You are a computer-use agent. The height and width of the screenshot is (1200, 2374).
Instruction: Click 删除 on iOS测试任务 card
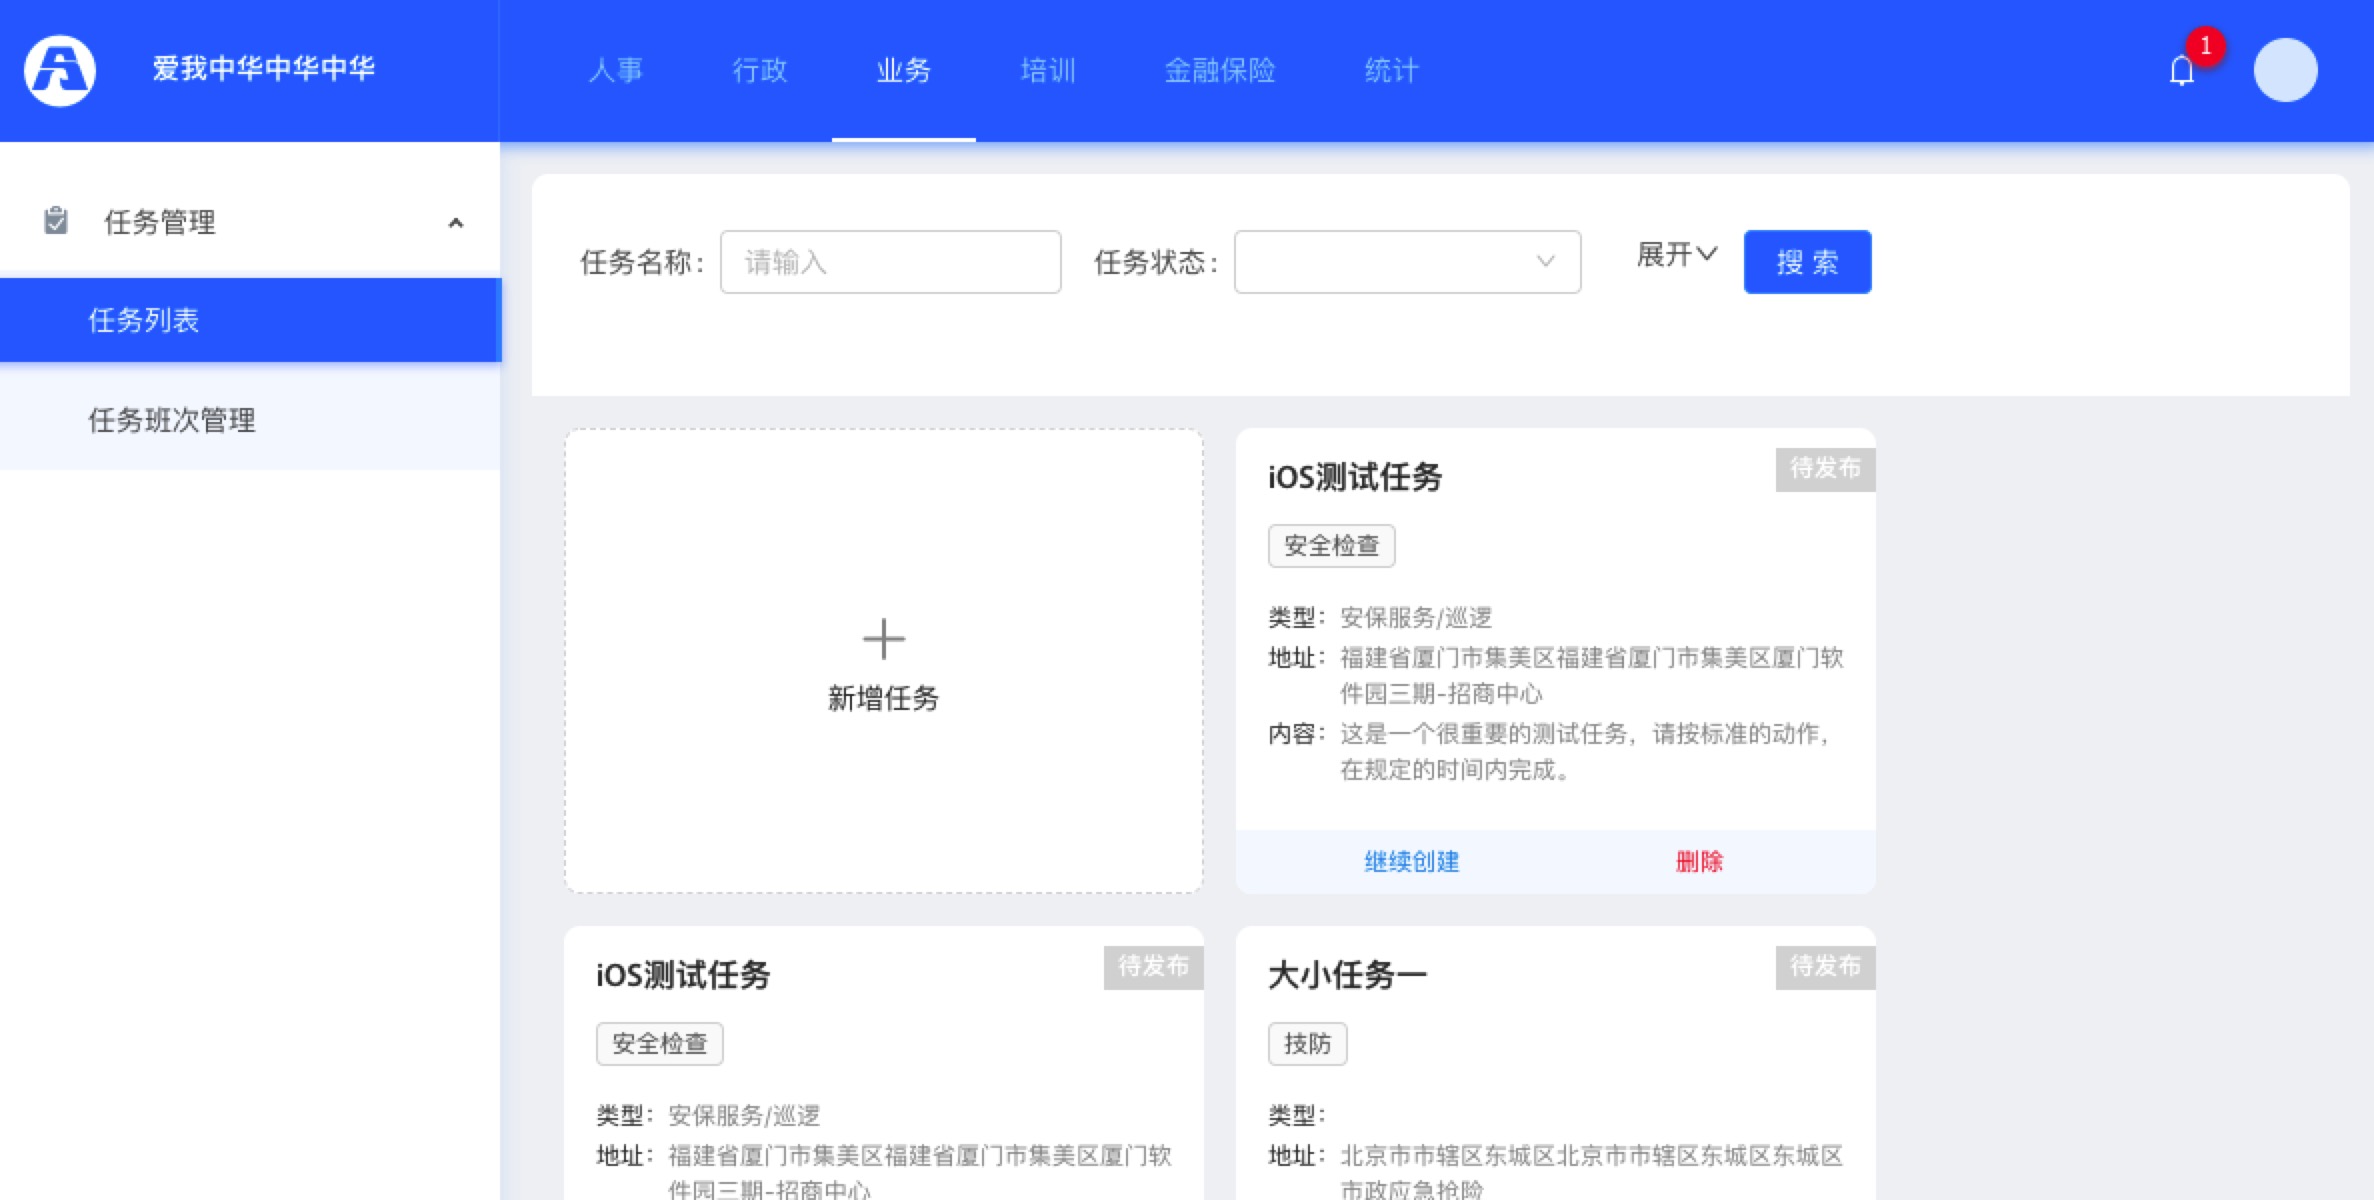[1699, 861]
